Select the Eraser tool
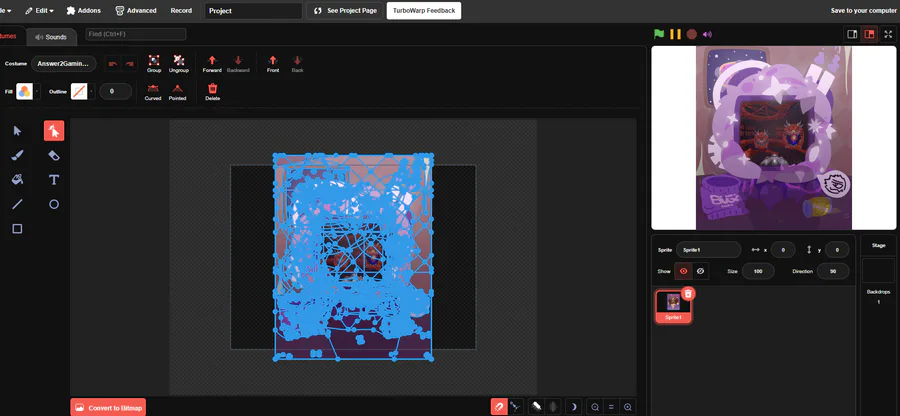900x416 pixels. coord(54,155)
